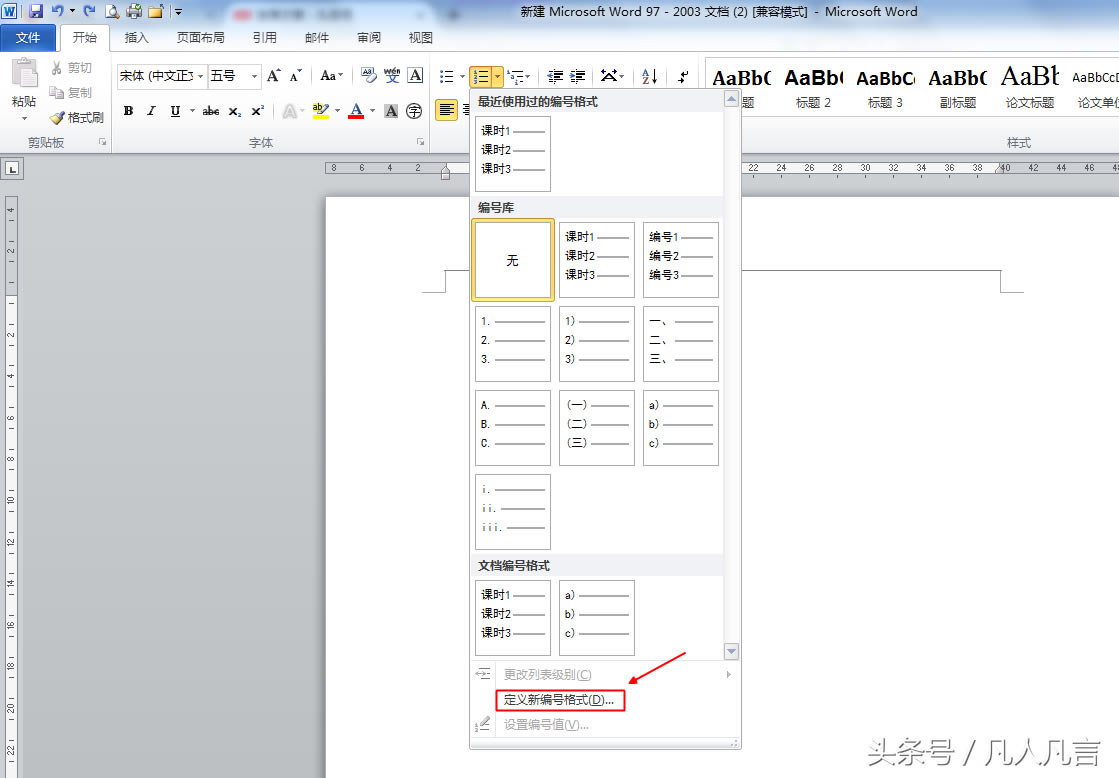Viewport: 1119px width, 778px height.
Task: Toggle italic text formatting
Action: tap(151, 111)
